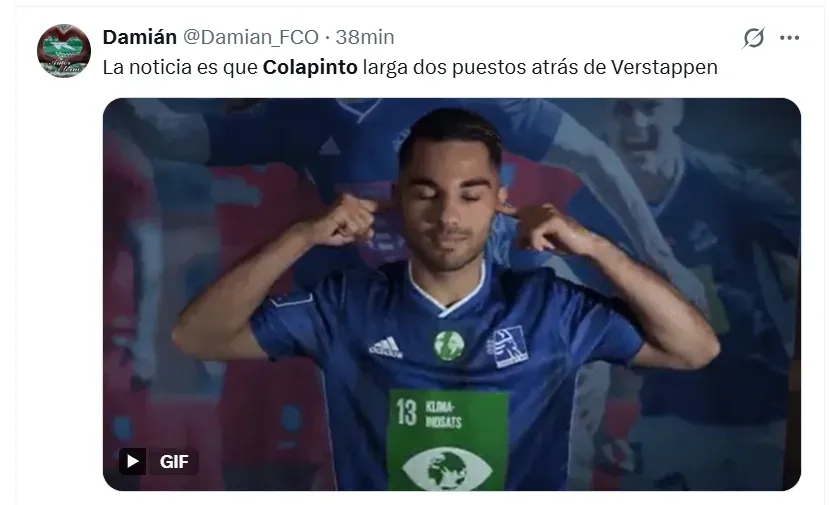The height and width of the screenshot is (505, 830).
Task: Open the three-dot more options menu
Action: point(789,38)
